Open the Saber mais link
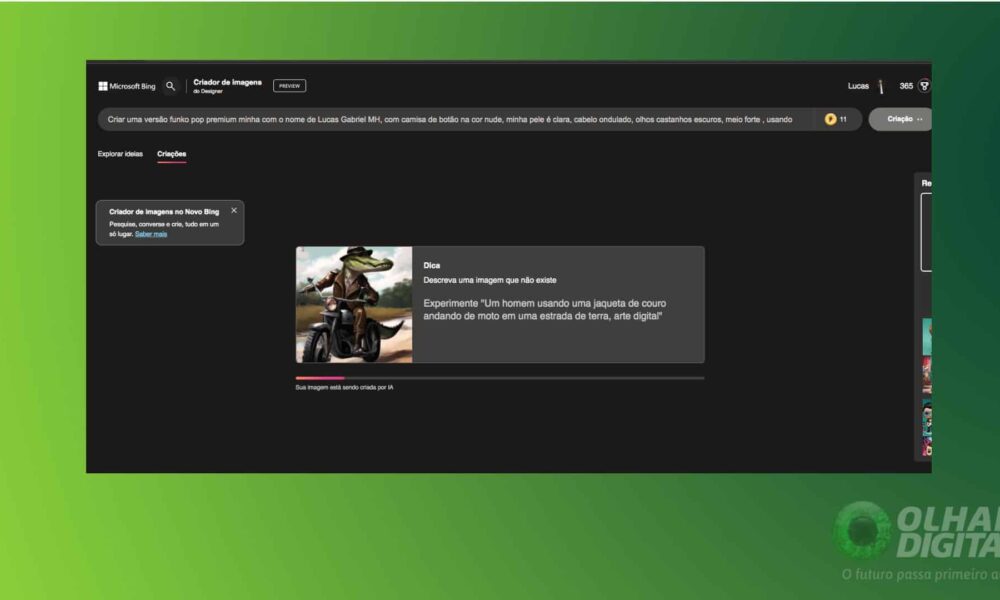 pyautogui.click(x=151, y=234)
